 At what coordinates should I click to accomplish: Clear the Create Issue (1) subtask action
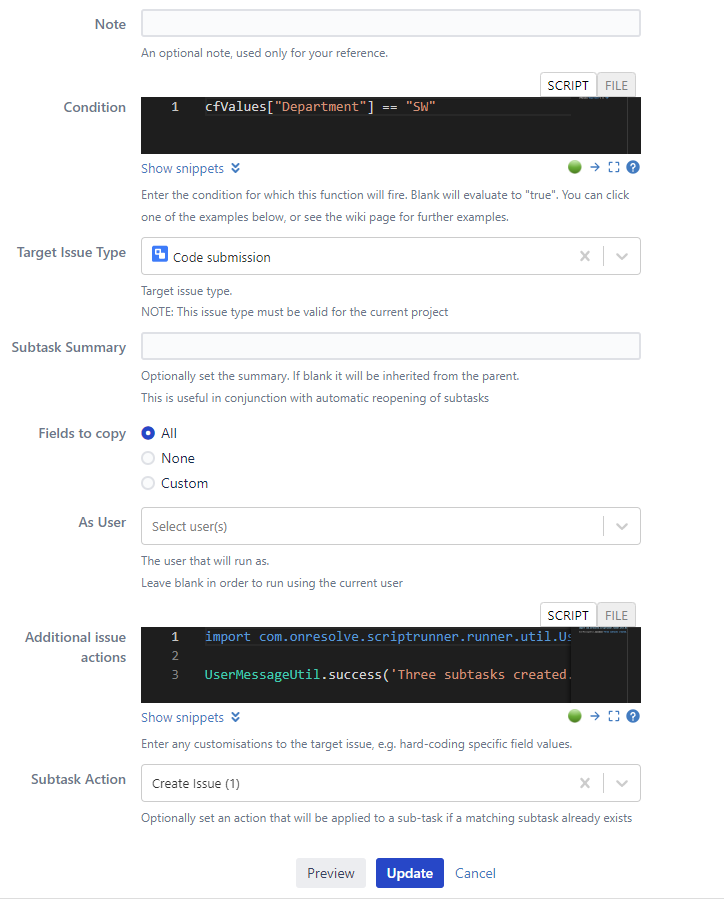click(x=585, y=783)
